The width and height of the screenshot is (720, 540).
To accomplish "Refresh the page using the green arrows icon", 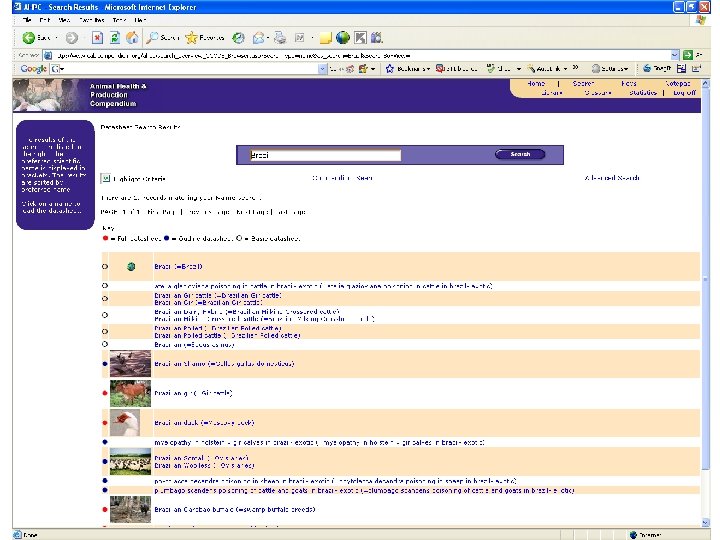I will 115,38.
